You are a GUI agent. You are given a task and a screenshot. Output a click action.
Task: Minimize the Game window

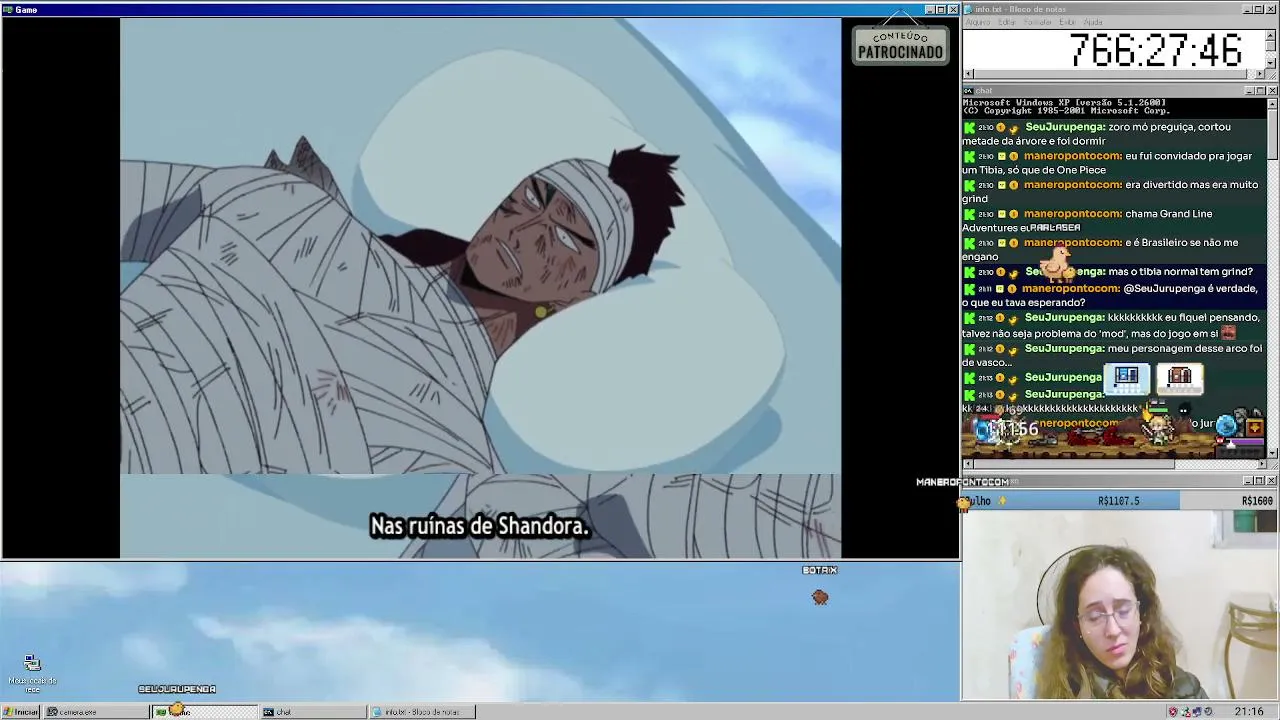pyautogui.click(x=929, y=10)
